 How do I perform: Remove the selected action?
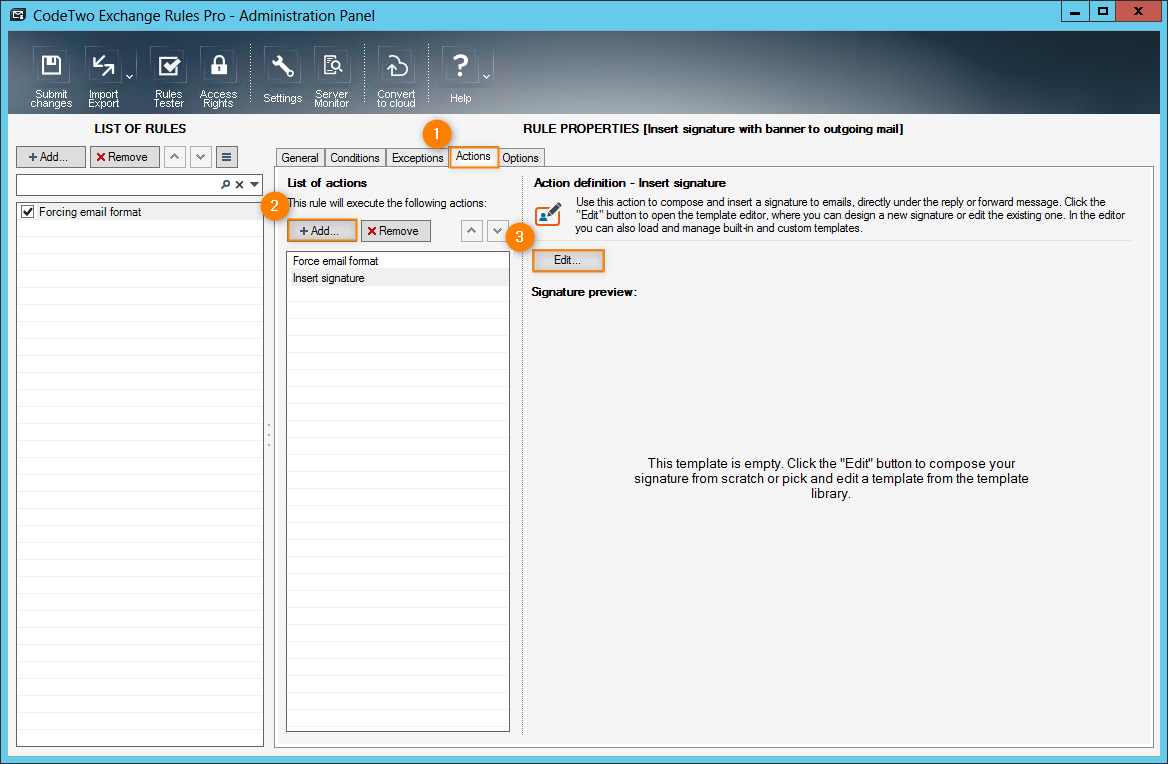(396, 231)
